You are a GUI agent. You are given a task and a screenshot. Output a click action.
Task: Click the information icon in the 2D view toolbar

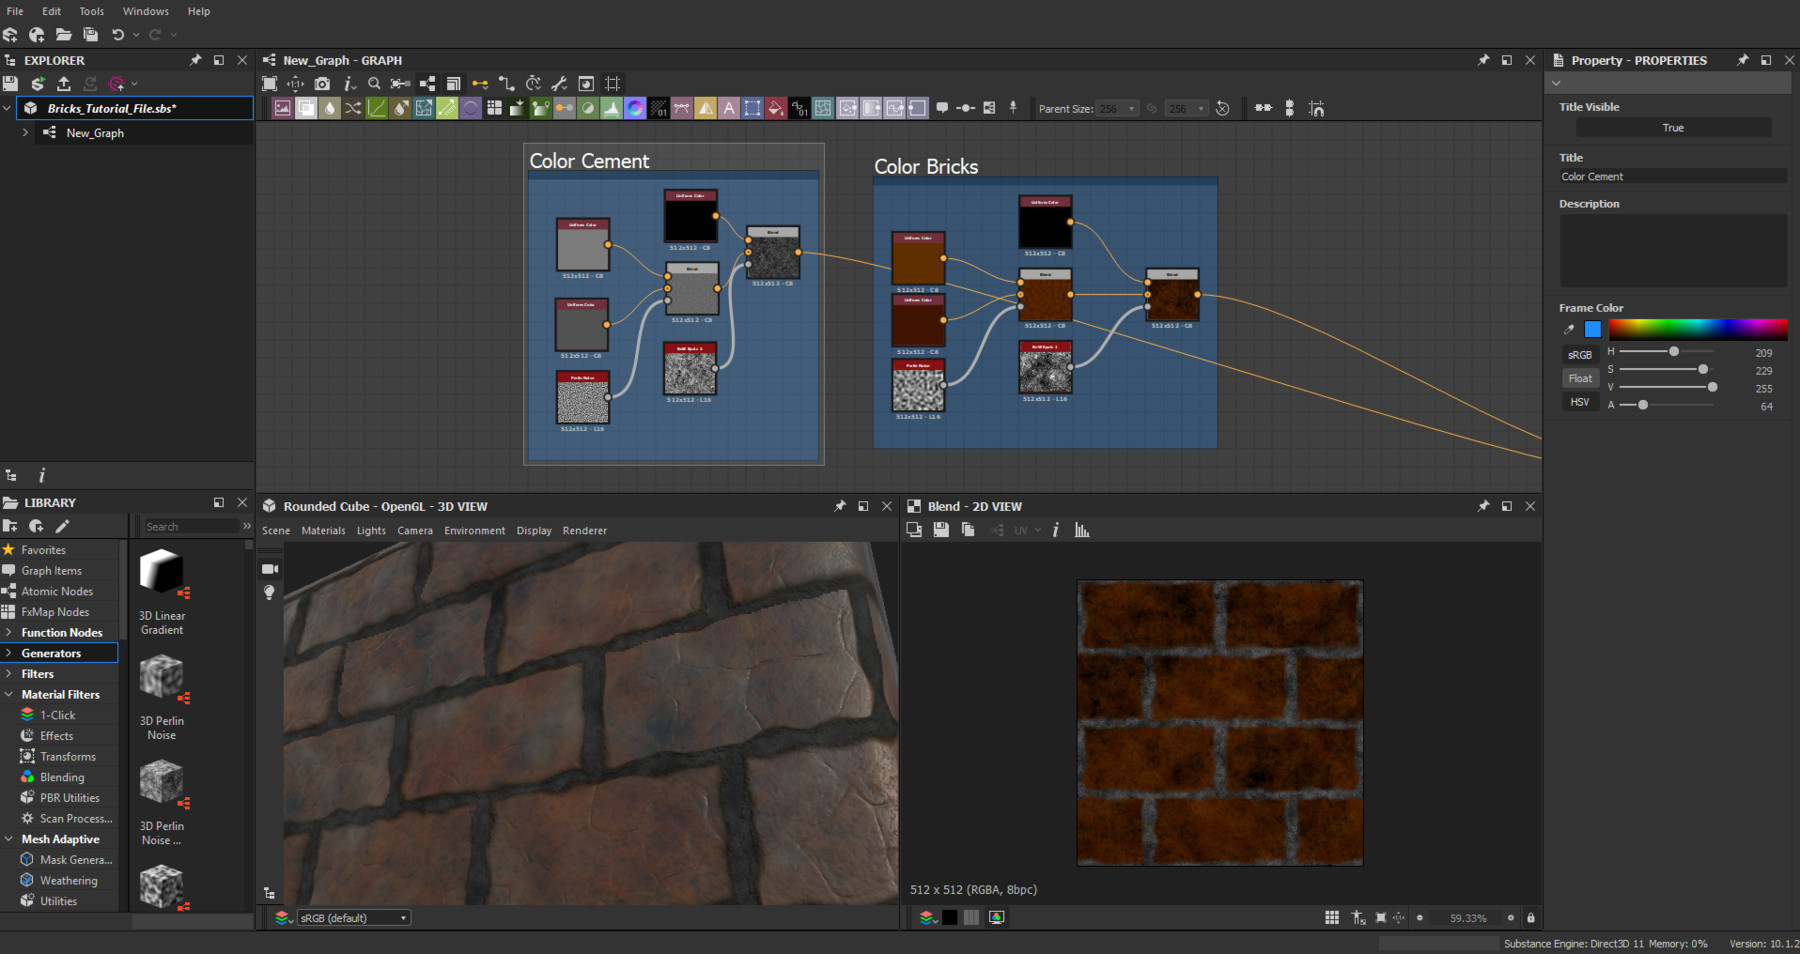tap(1057, 530)
